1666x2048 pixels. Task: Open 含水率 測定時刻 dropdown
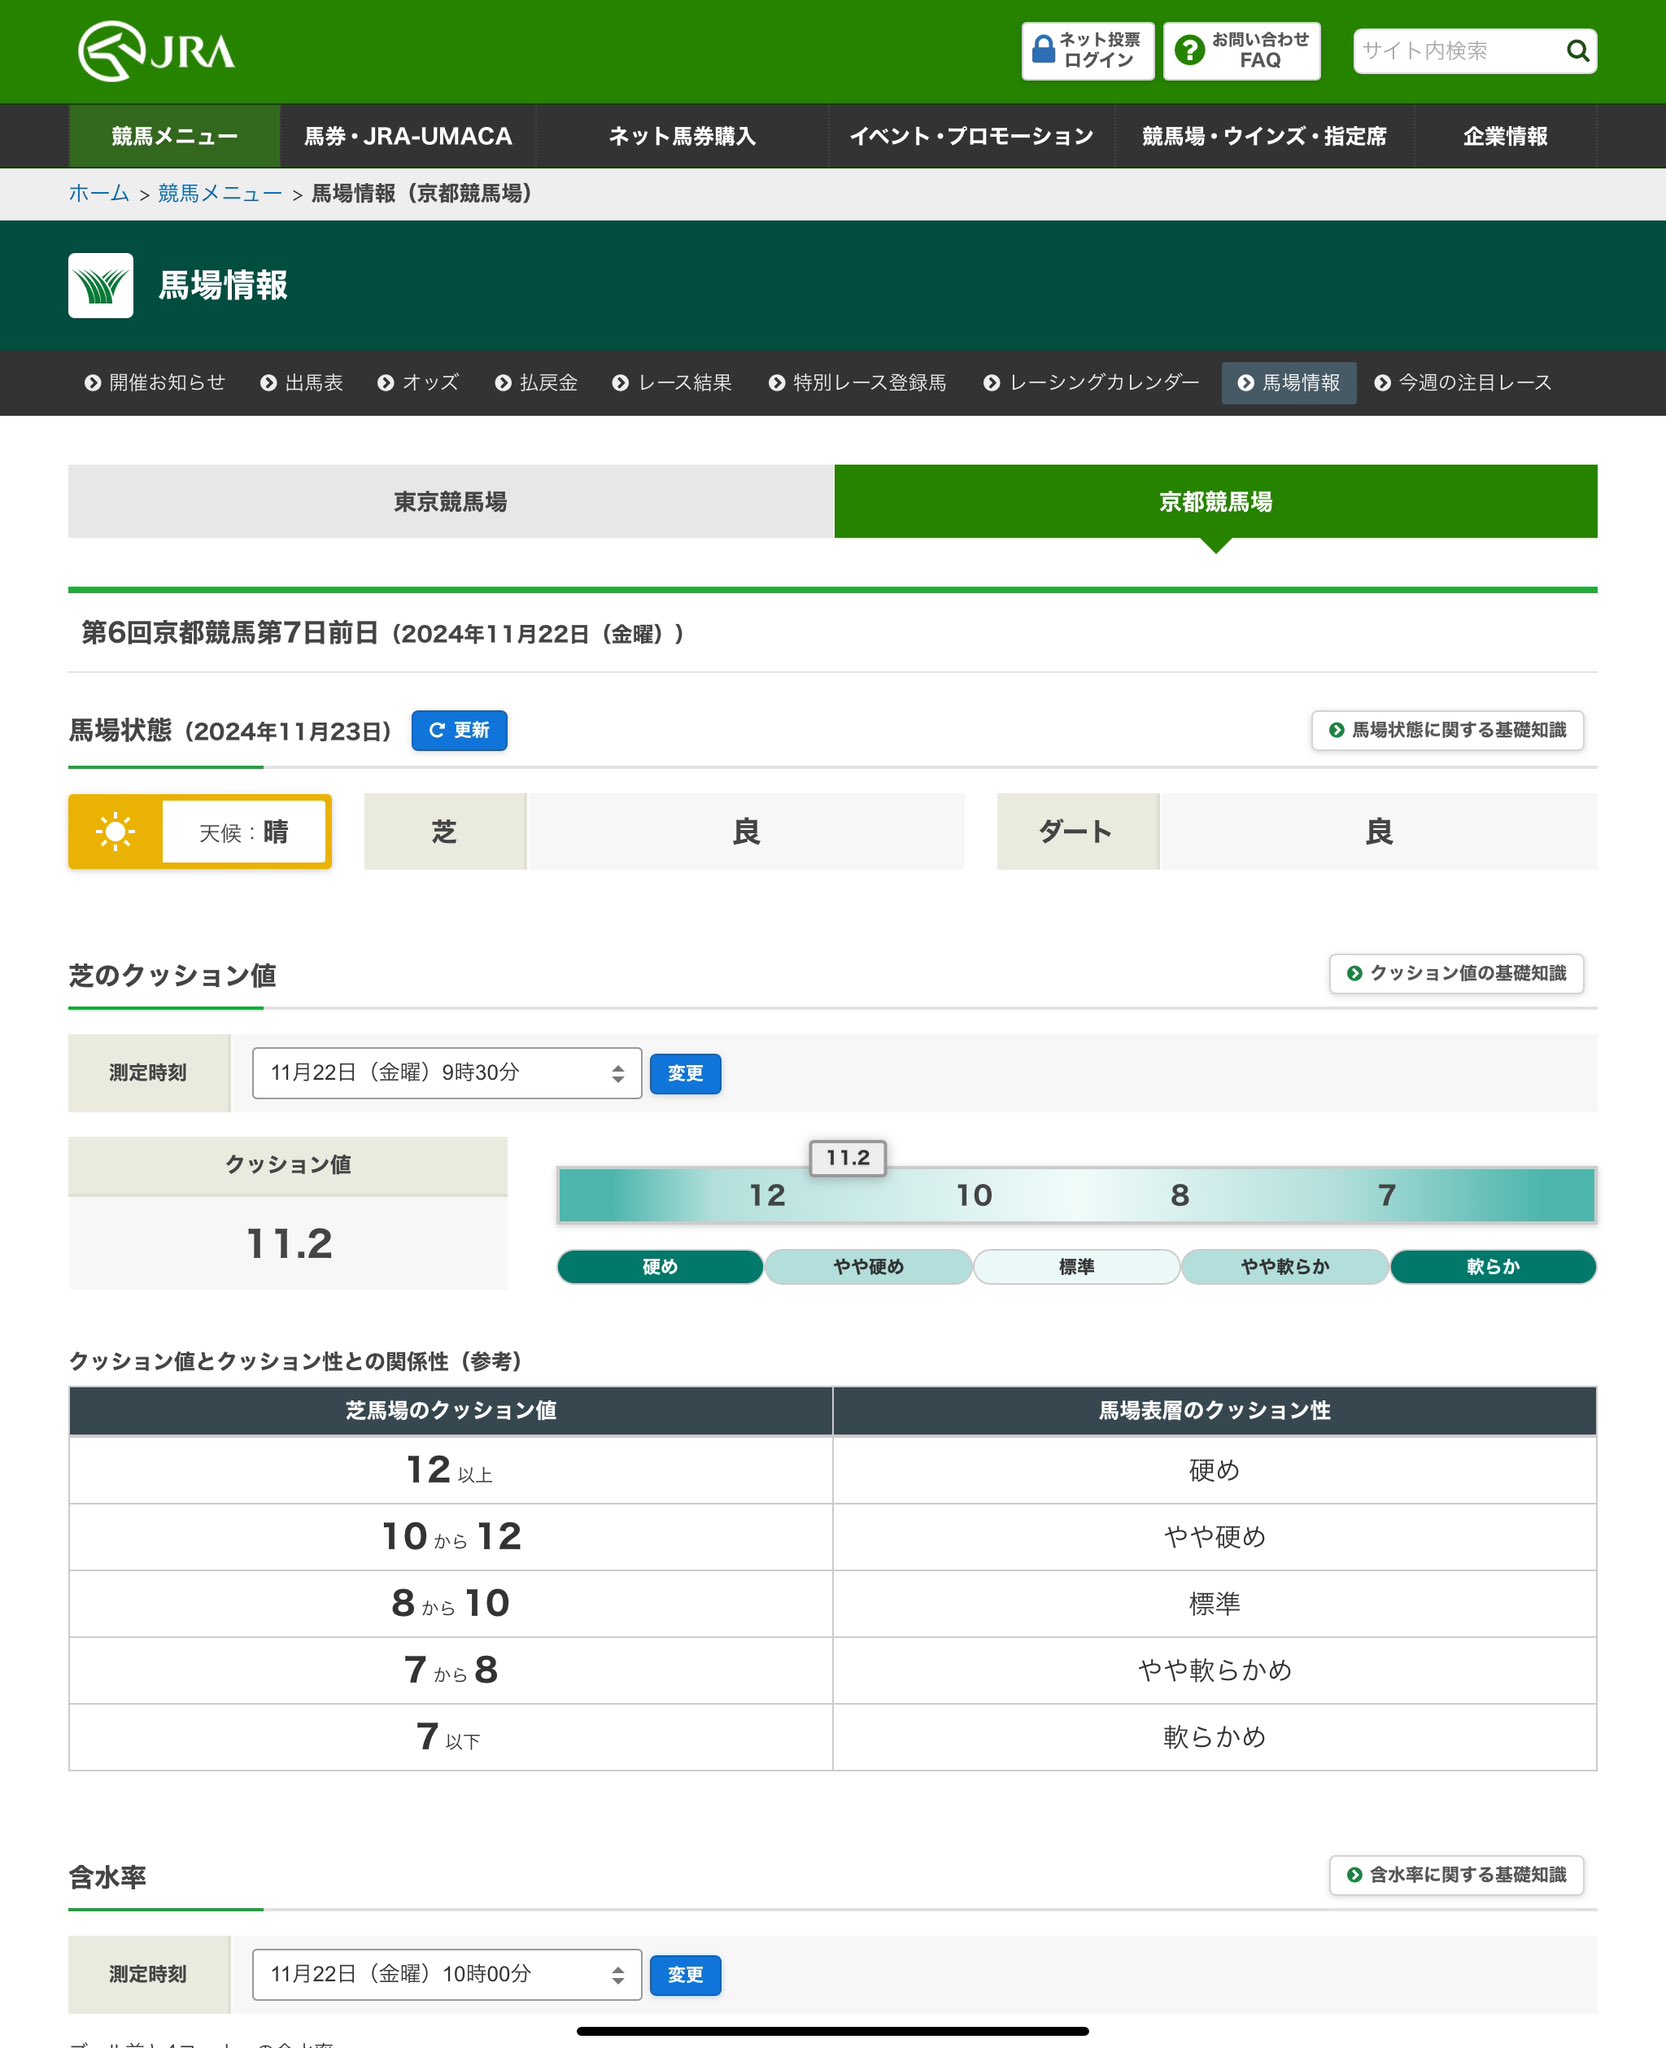[x=447, y=1975]
